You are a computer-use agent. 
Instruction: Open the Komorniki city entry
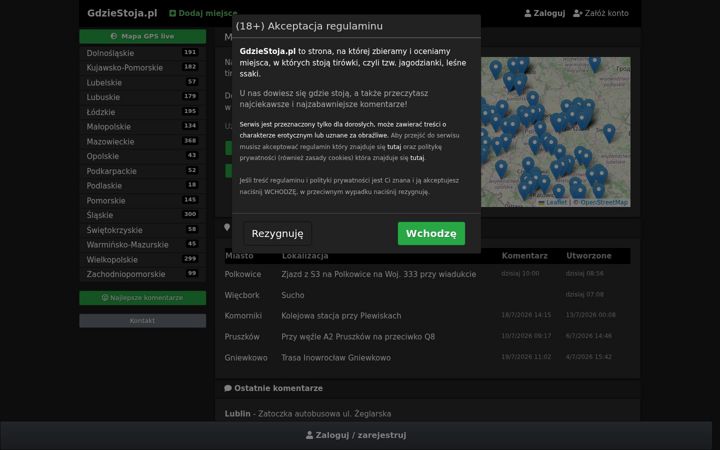coord(243,316)
